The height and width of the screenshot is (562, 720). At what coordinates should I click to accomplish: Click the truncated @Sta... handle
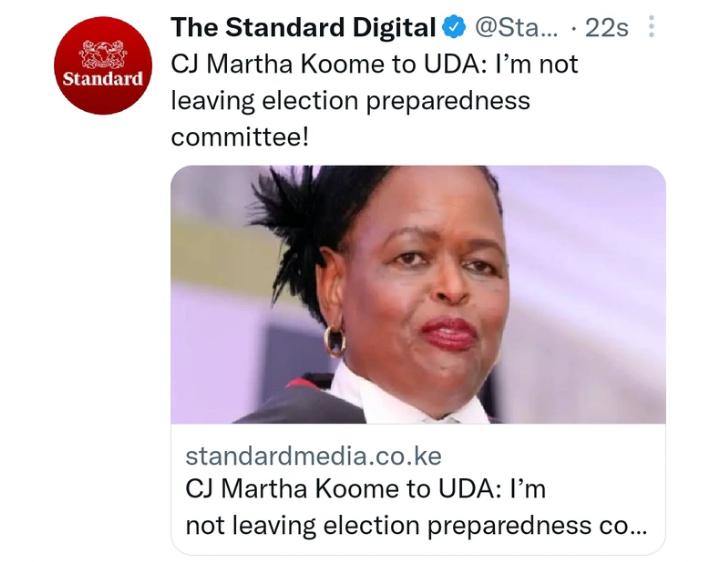pyautogui.click(x=516, y=28)
